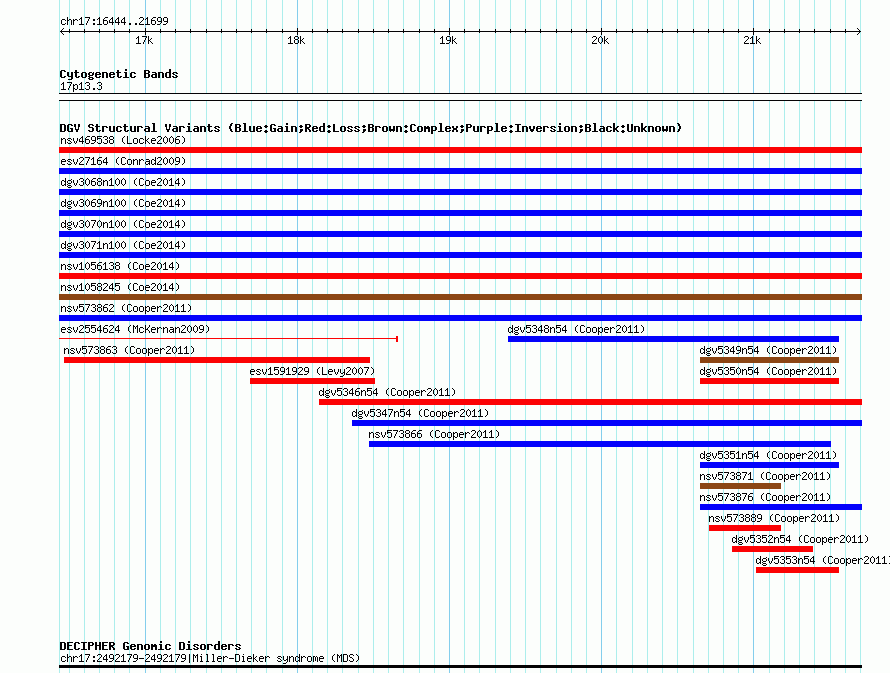Select dgv3069n100 (Coe2014) variant bar
This screenshot has height=673, width=890.
(x=460, y=213)
